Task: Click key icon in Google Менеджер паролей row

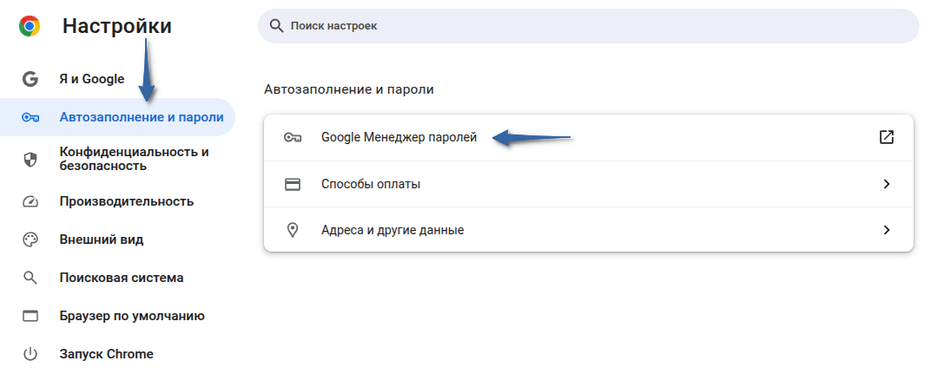Action: click(293, 138)
